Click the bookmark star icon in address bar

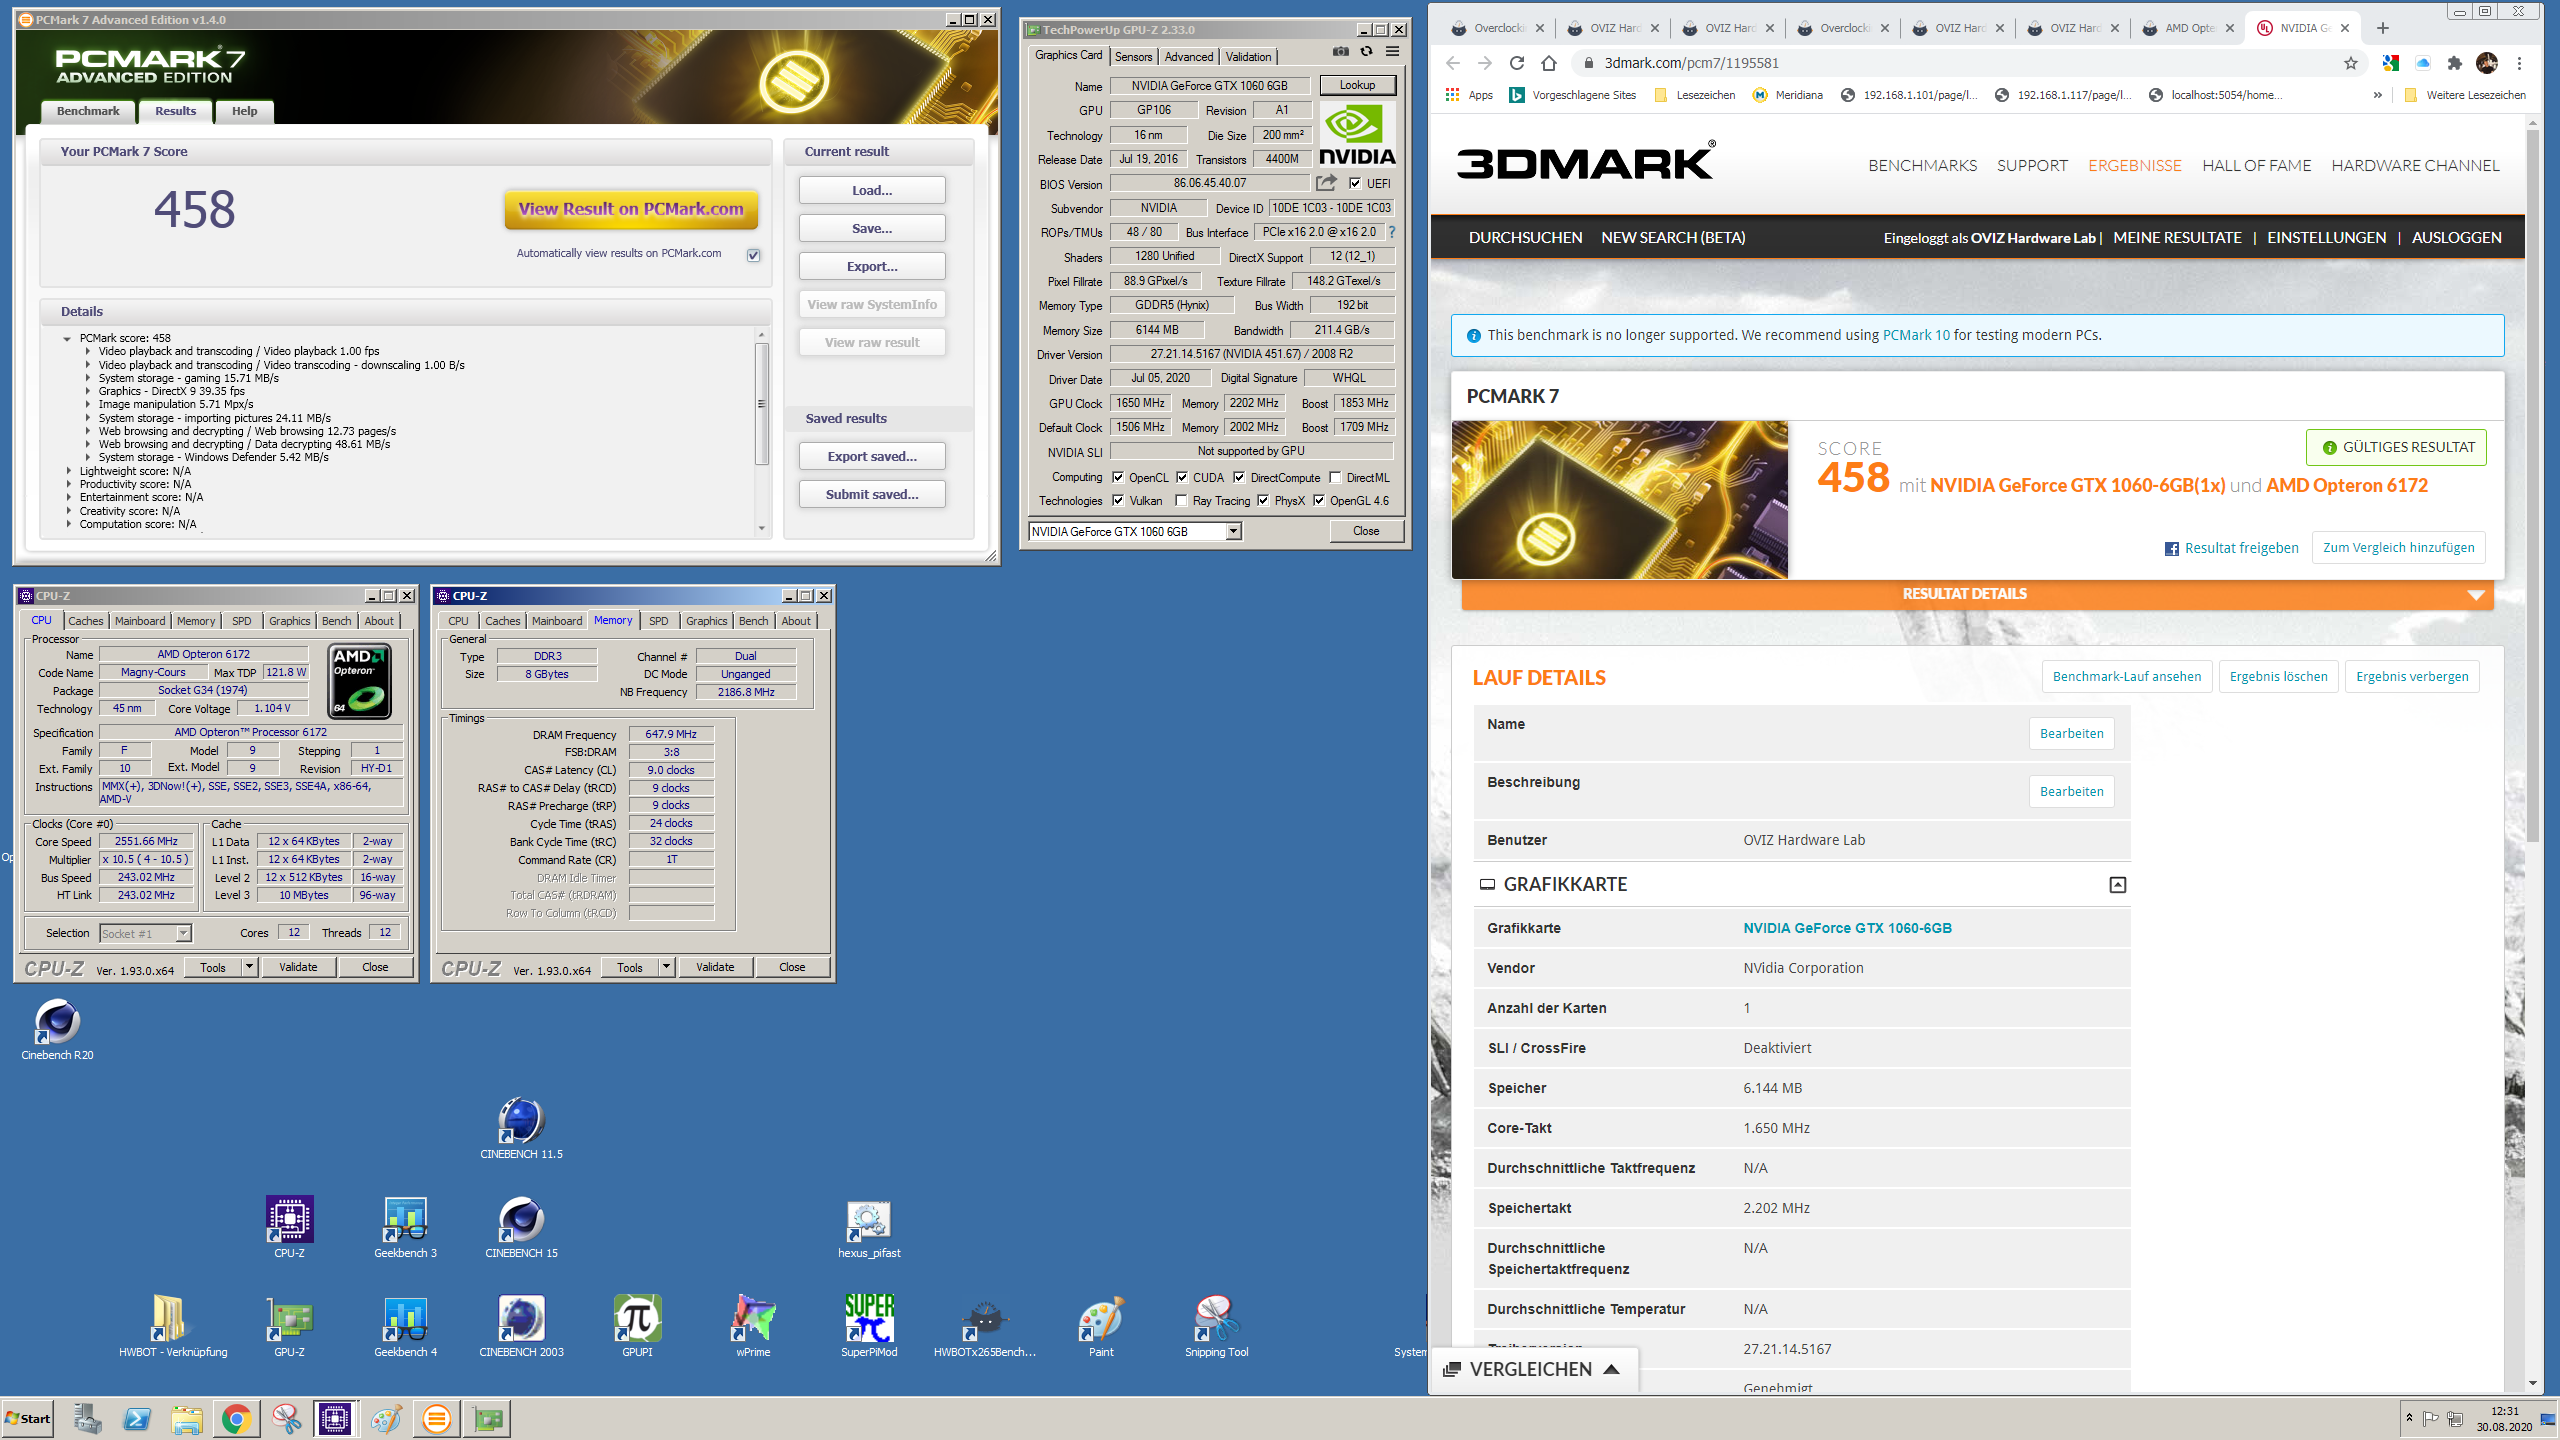pos(2351,63)
